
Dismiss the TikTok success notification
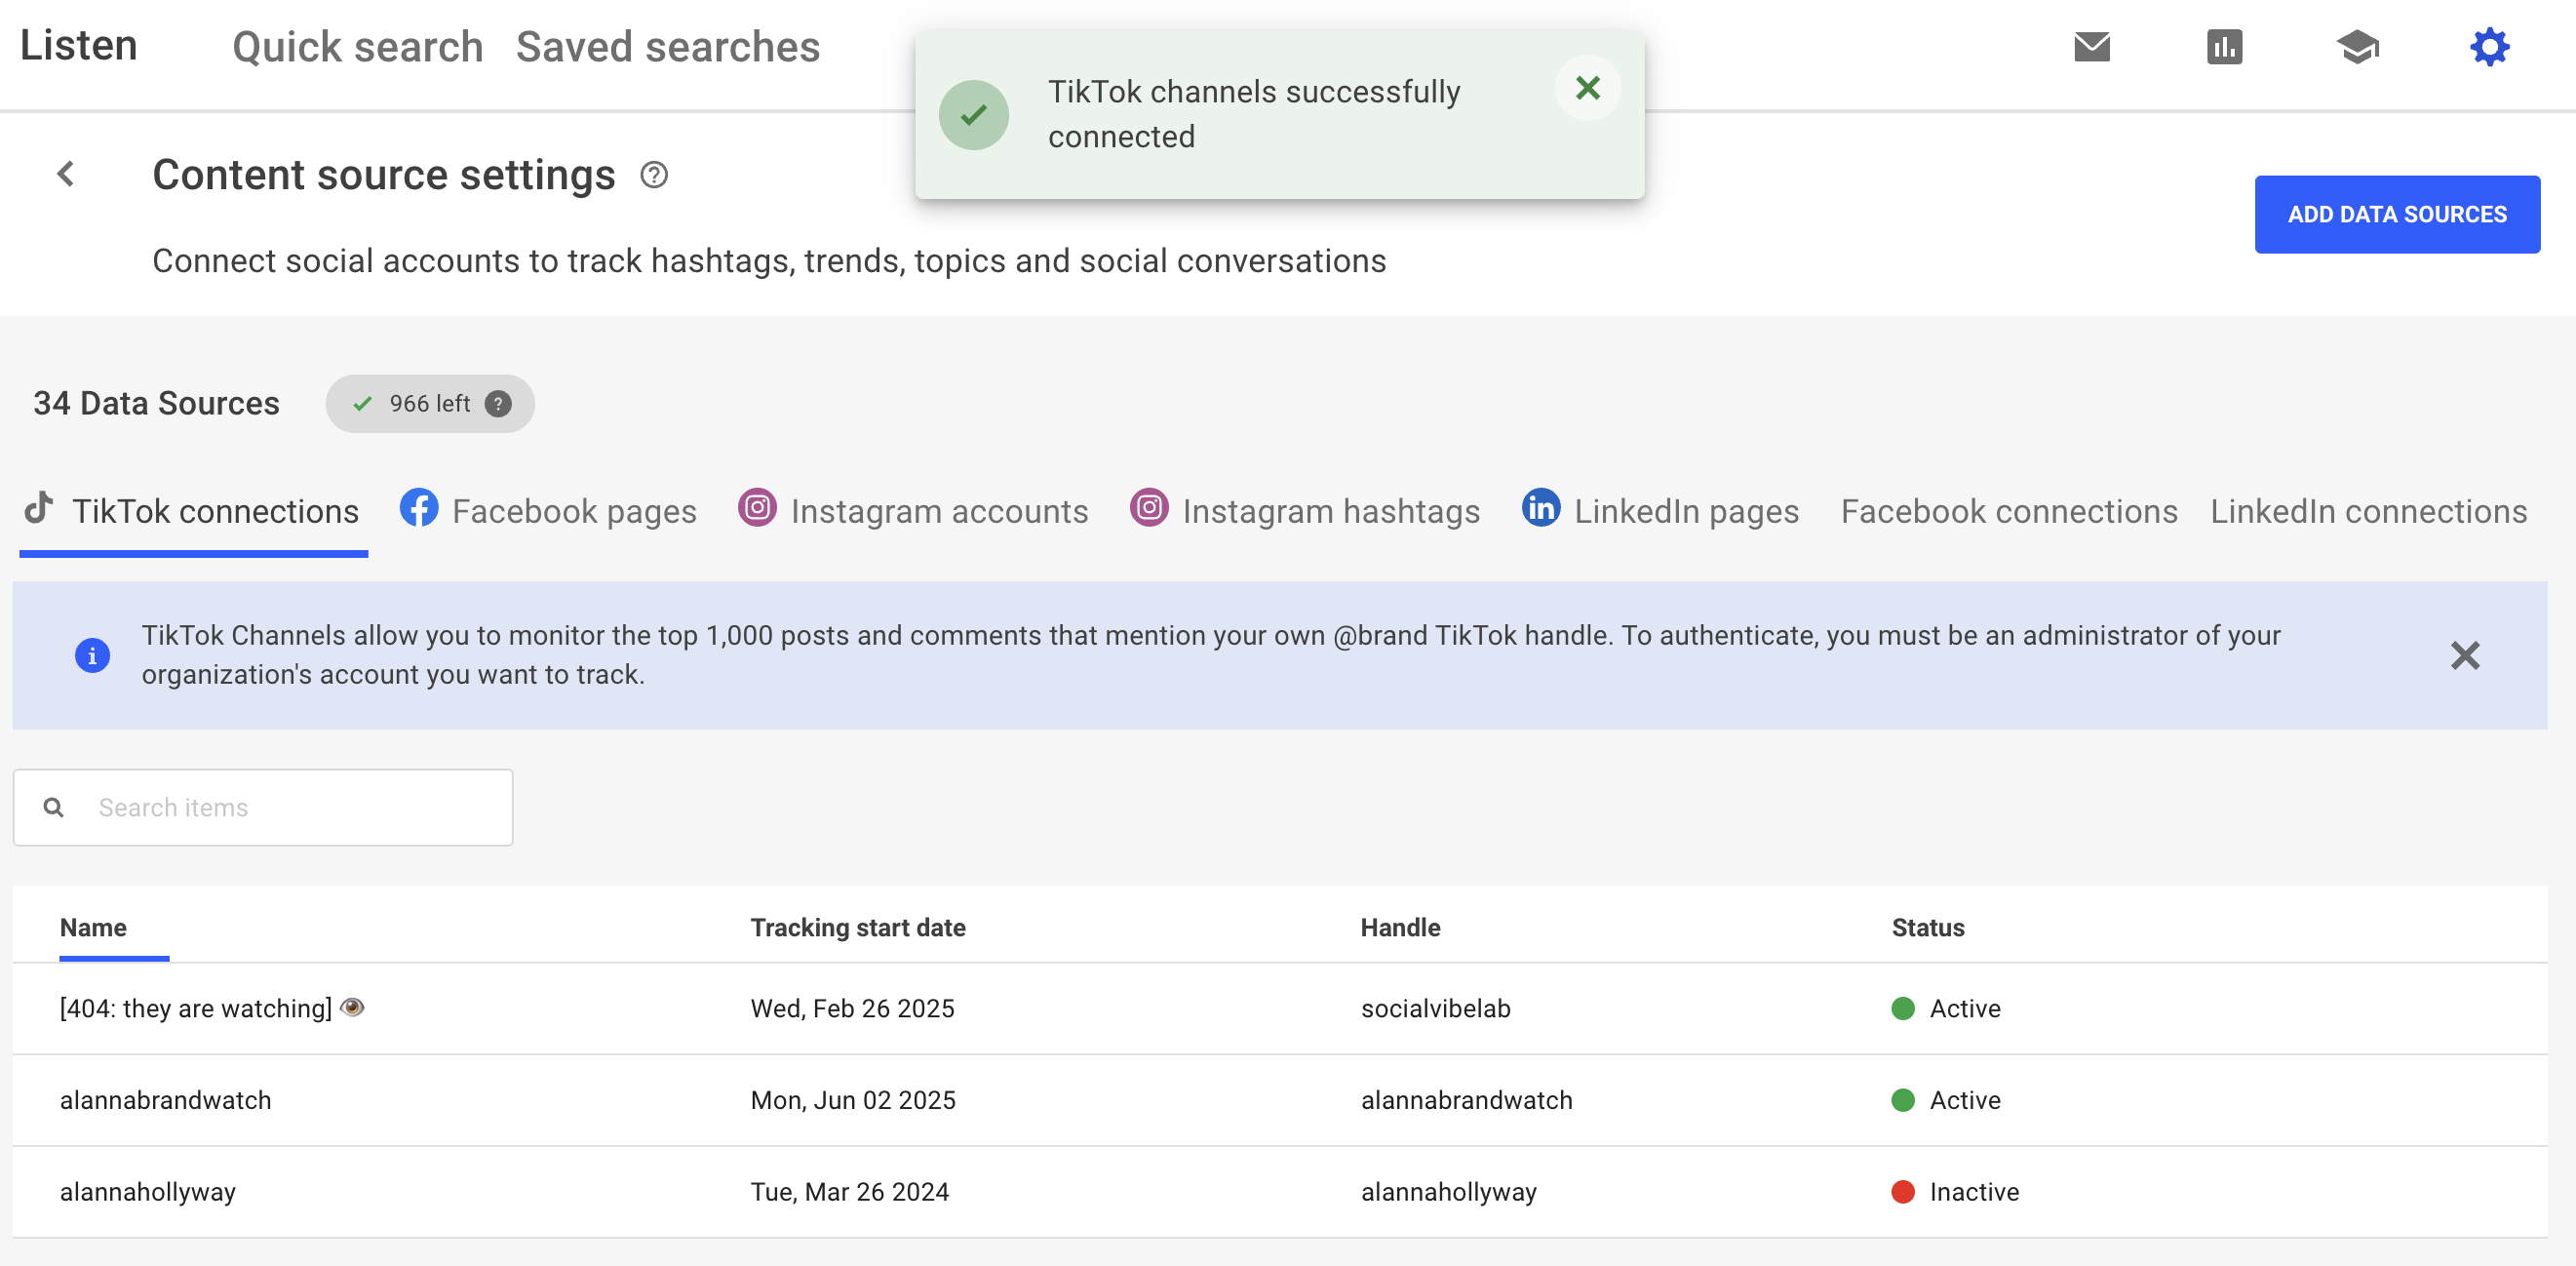coord(1587,88)
